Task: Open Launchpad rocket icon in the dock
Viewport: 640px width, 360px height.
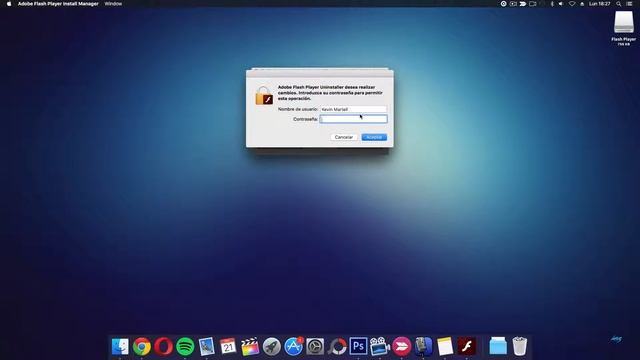Action: click(271, 347)
